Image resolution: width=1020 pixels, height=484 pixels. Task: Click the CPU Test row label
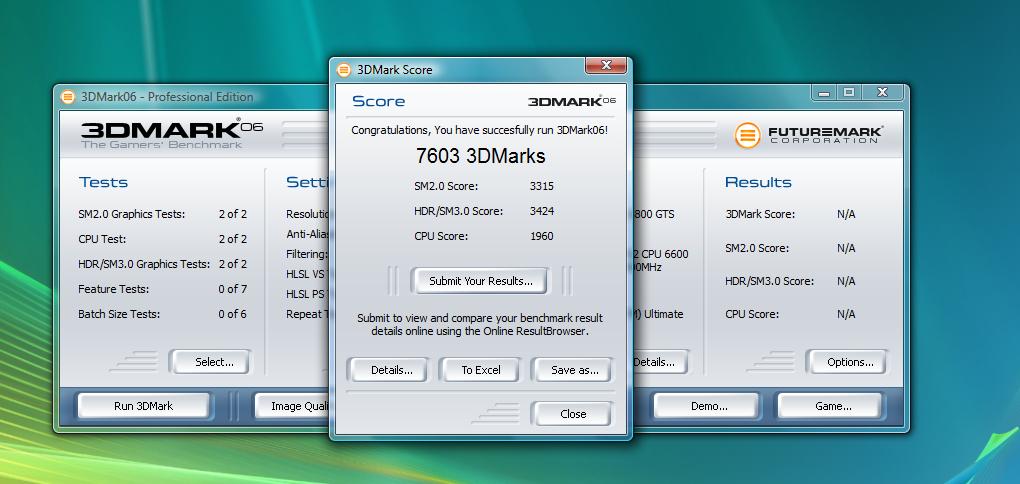(102, 239)
